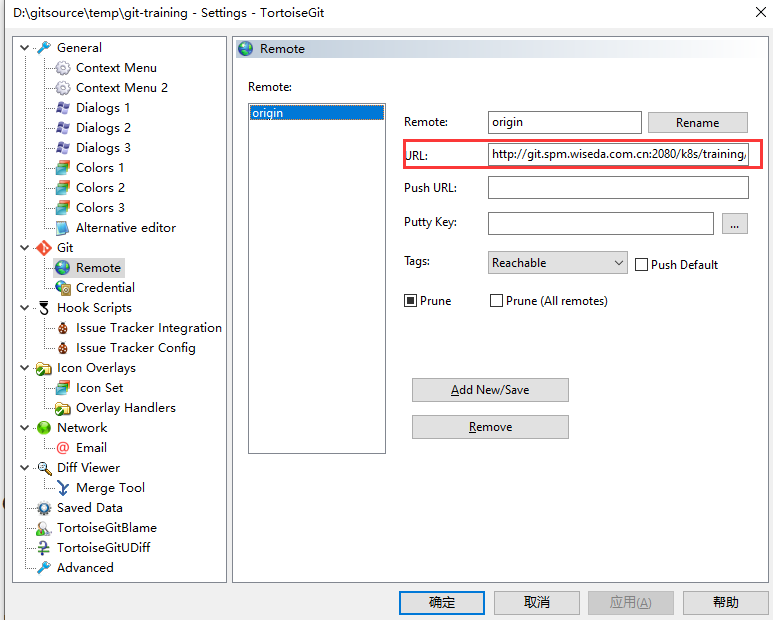The height and width of the screenshot is (620, 773).
Task: Collapse the Diff Viewer tree node
Action: pos(24,468)
